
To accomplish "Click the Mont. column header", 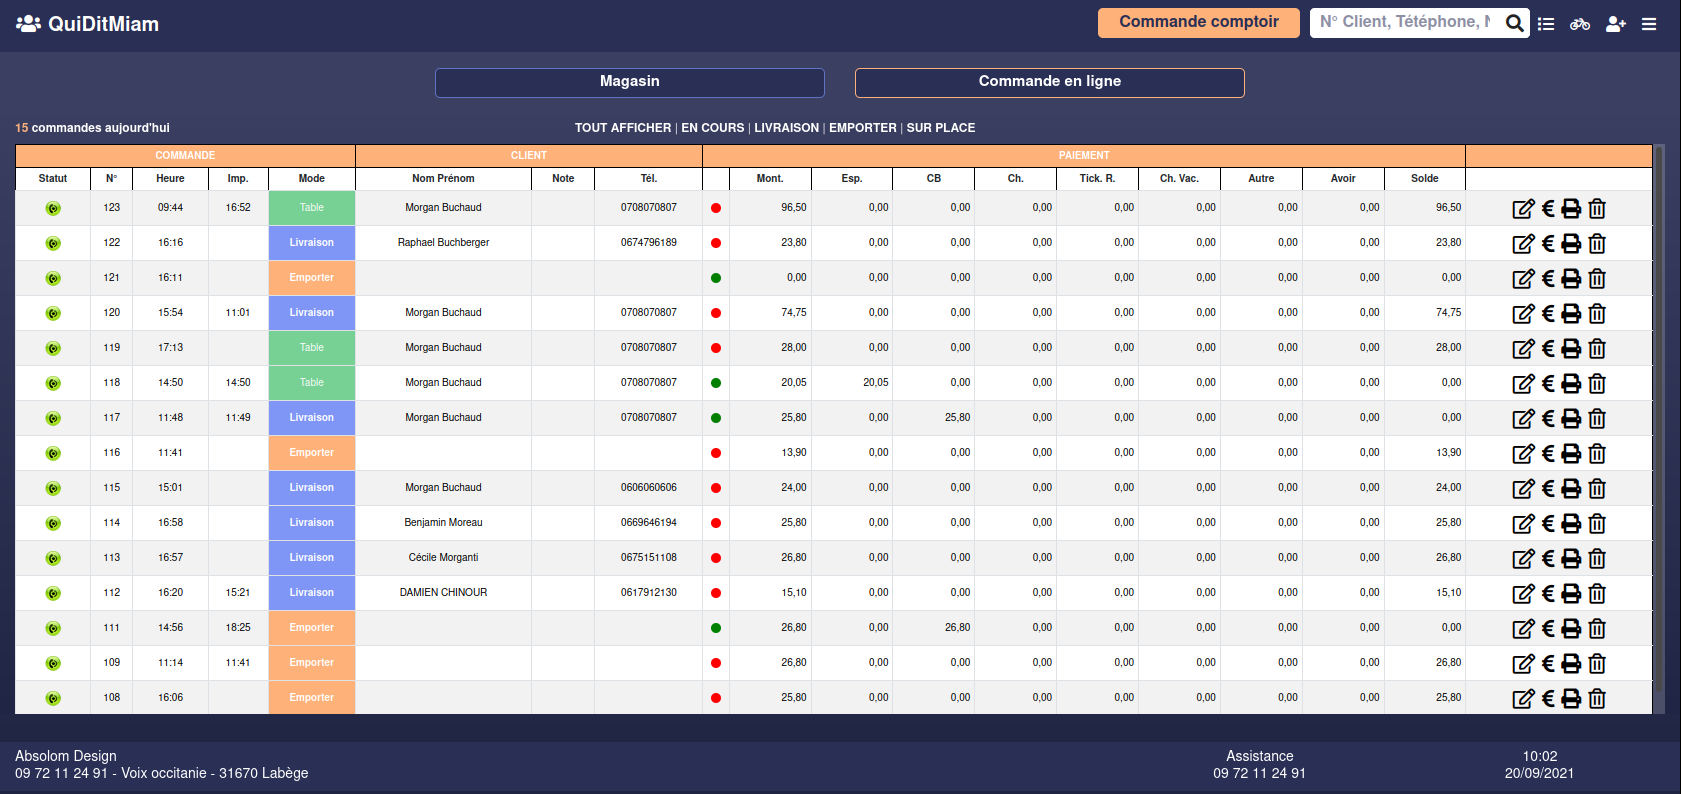I will (x=770, y=179).
